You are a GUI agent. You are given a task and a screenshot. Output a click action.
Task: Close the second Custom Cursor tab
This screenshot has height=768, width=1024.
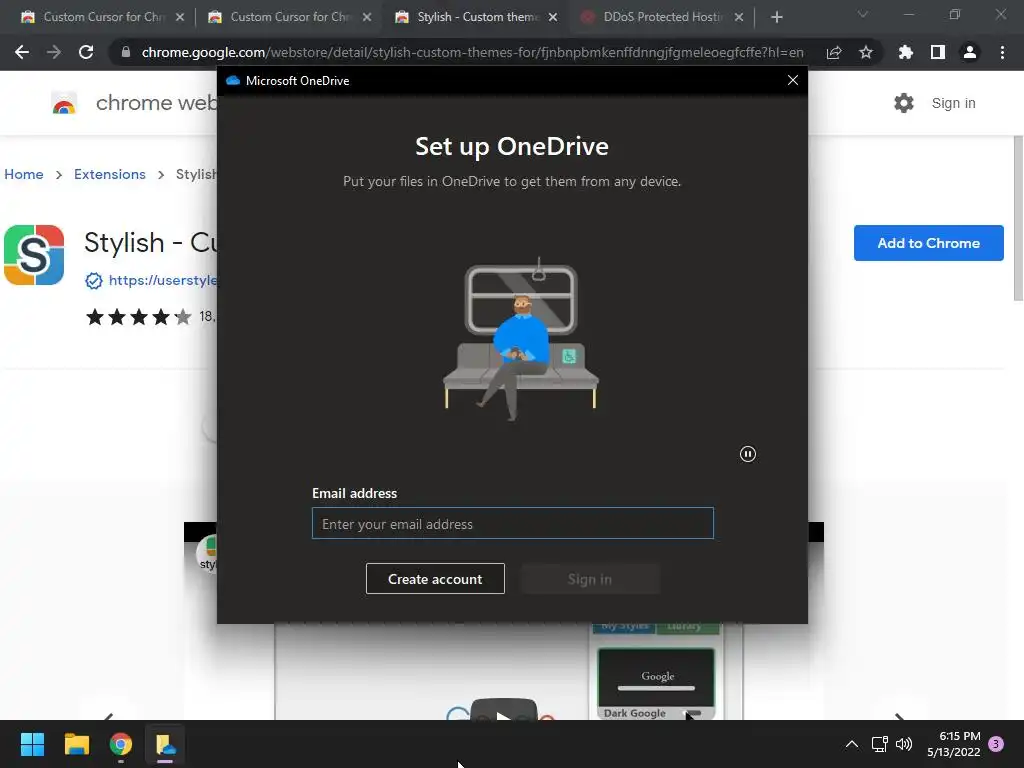click(x=367, y=17)
